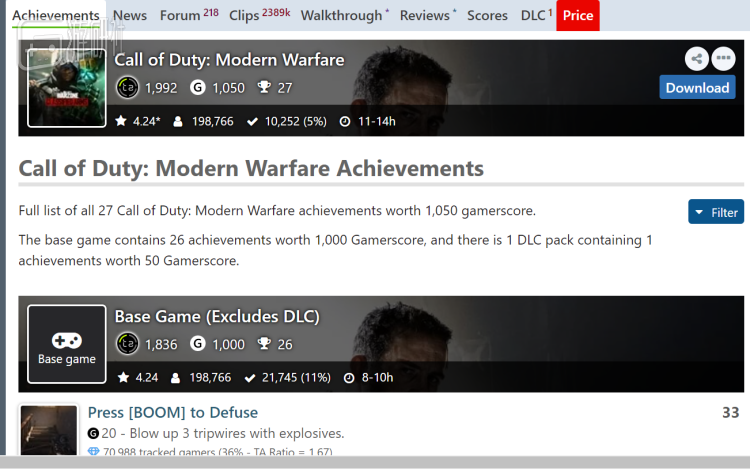This screenshot has height=469, width=750.
Task: Click the trophy icon beside 27
Action: (264, 87)
